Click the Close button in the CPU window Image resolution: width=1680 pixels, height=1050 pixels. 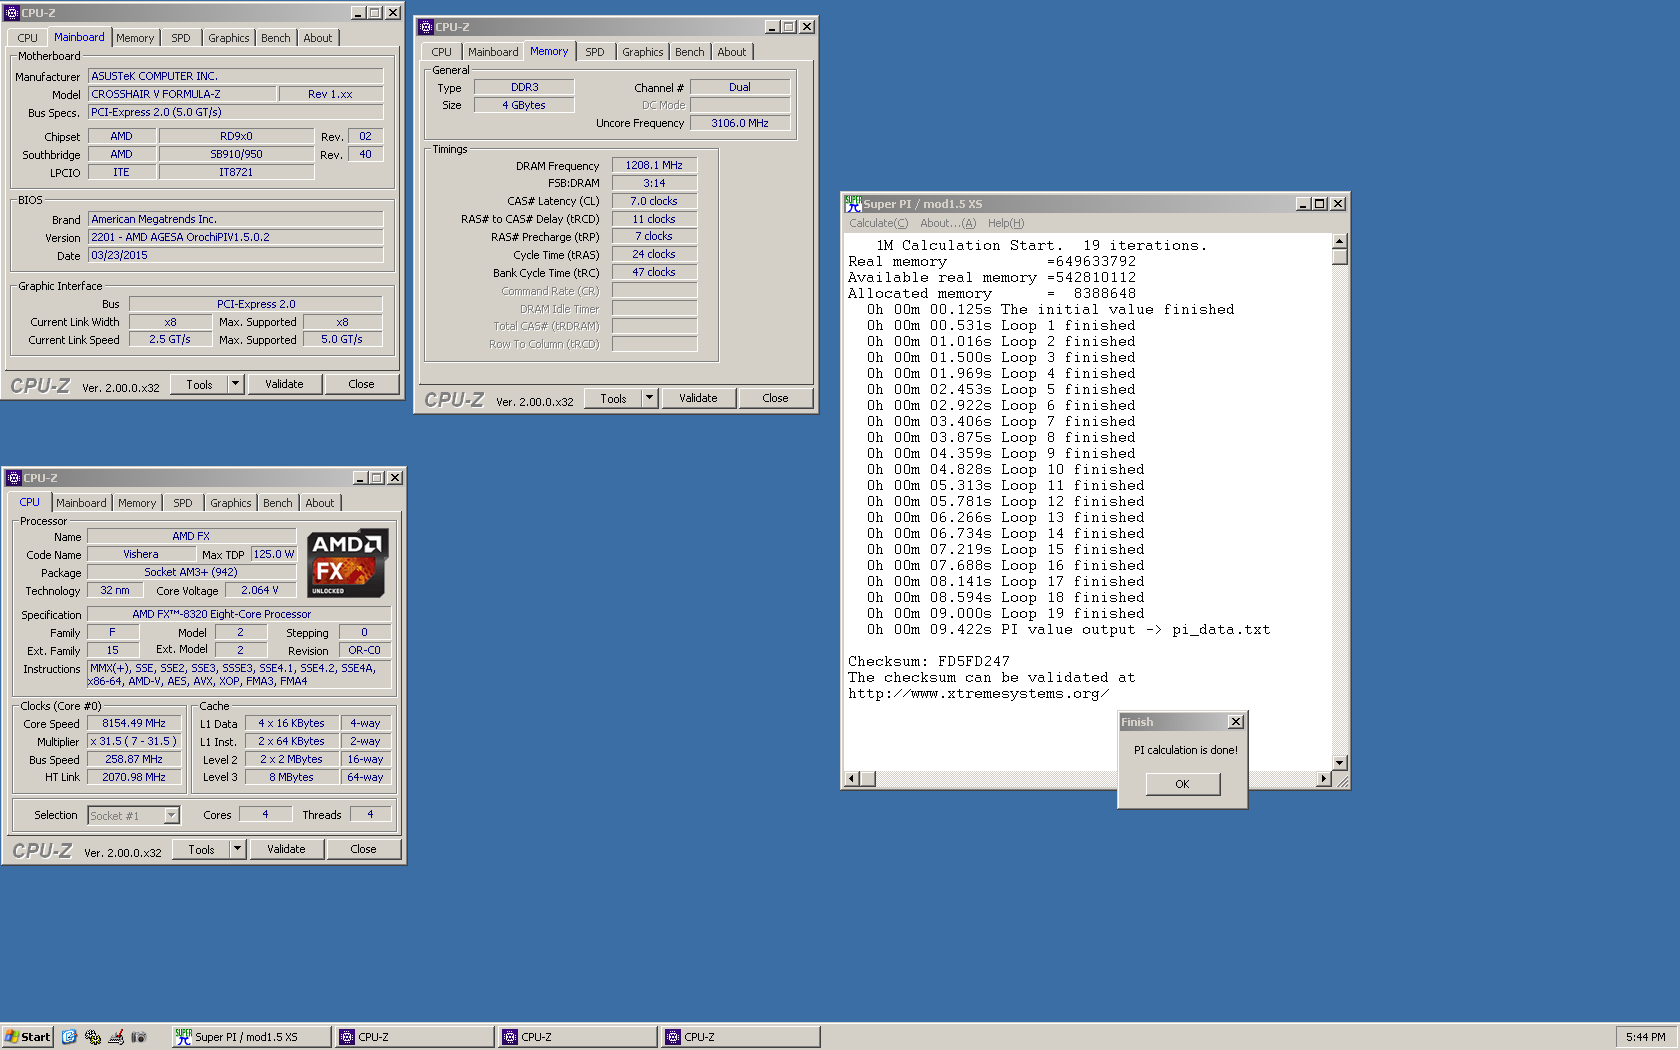[x=363, y=849]
